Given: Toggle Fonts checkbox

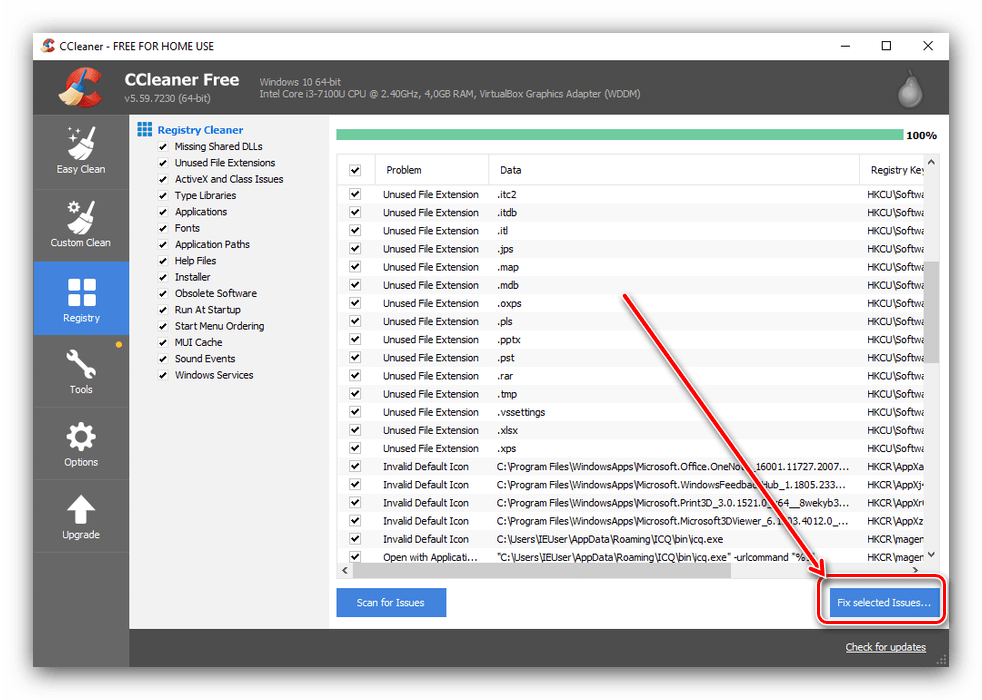Looking at the screenshot, I should pos(163,228).
